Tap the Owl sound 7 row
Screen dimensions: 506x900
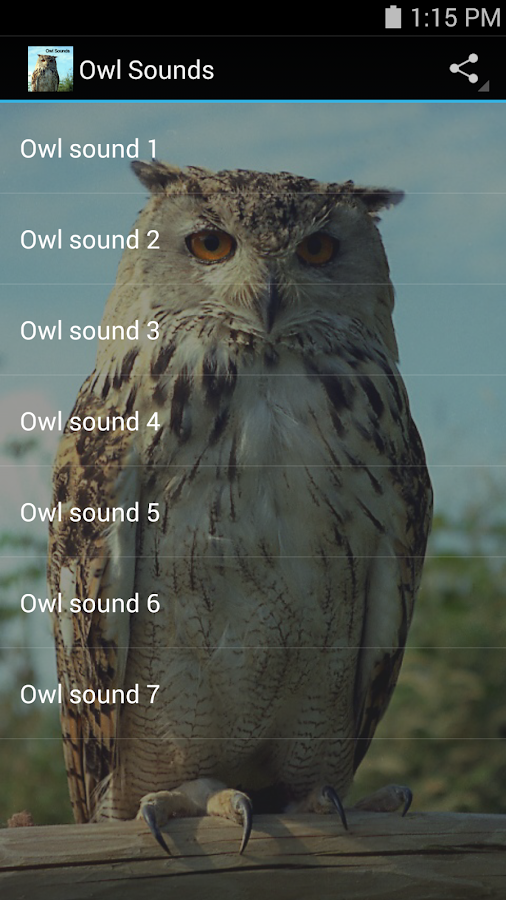tap(253, 693)
